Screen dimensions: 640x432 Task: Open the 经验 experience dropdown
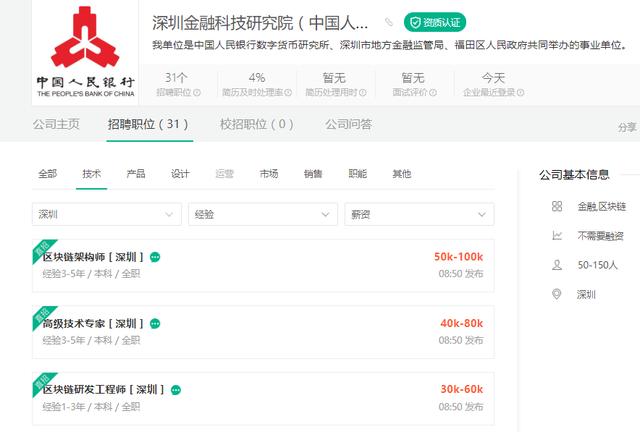point(263,214)
